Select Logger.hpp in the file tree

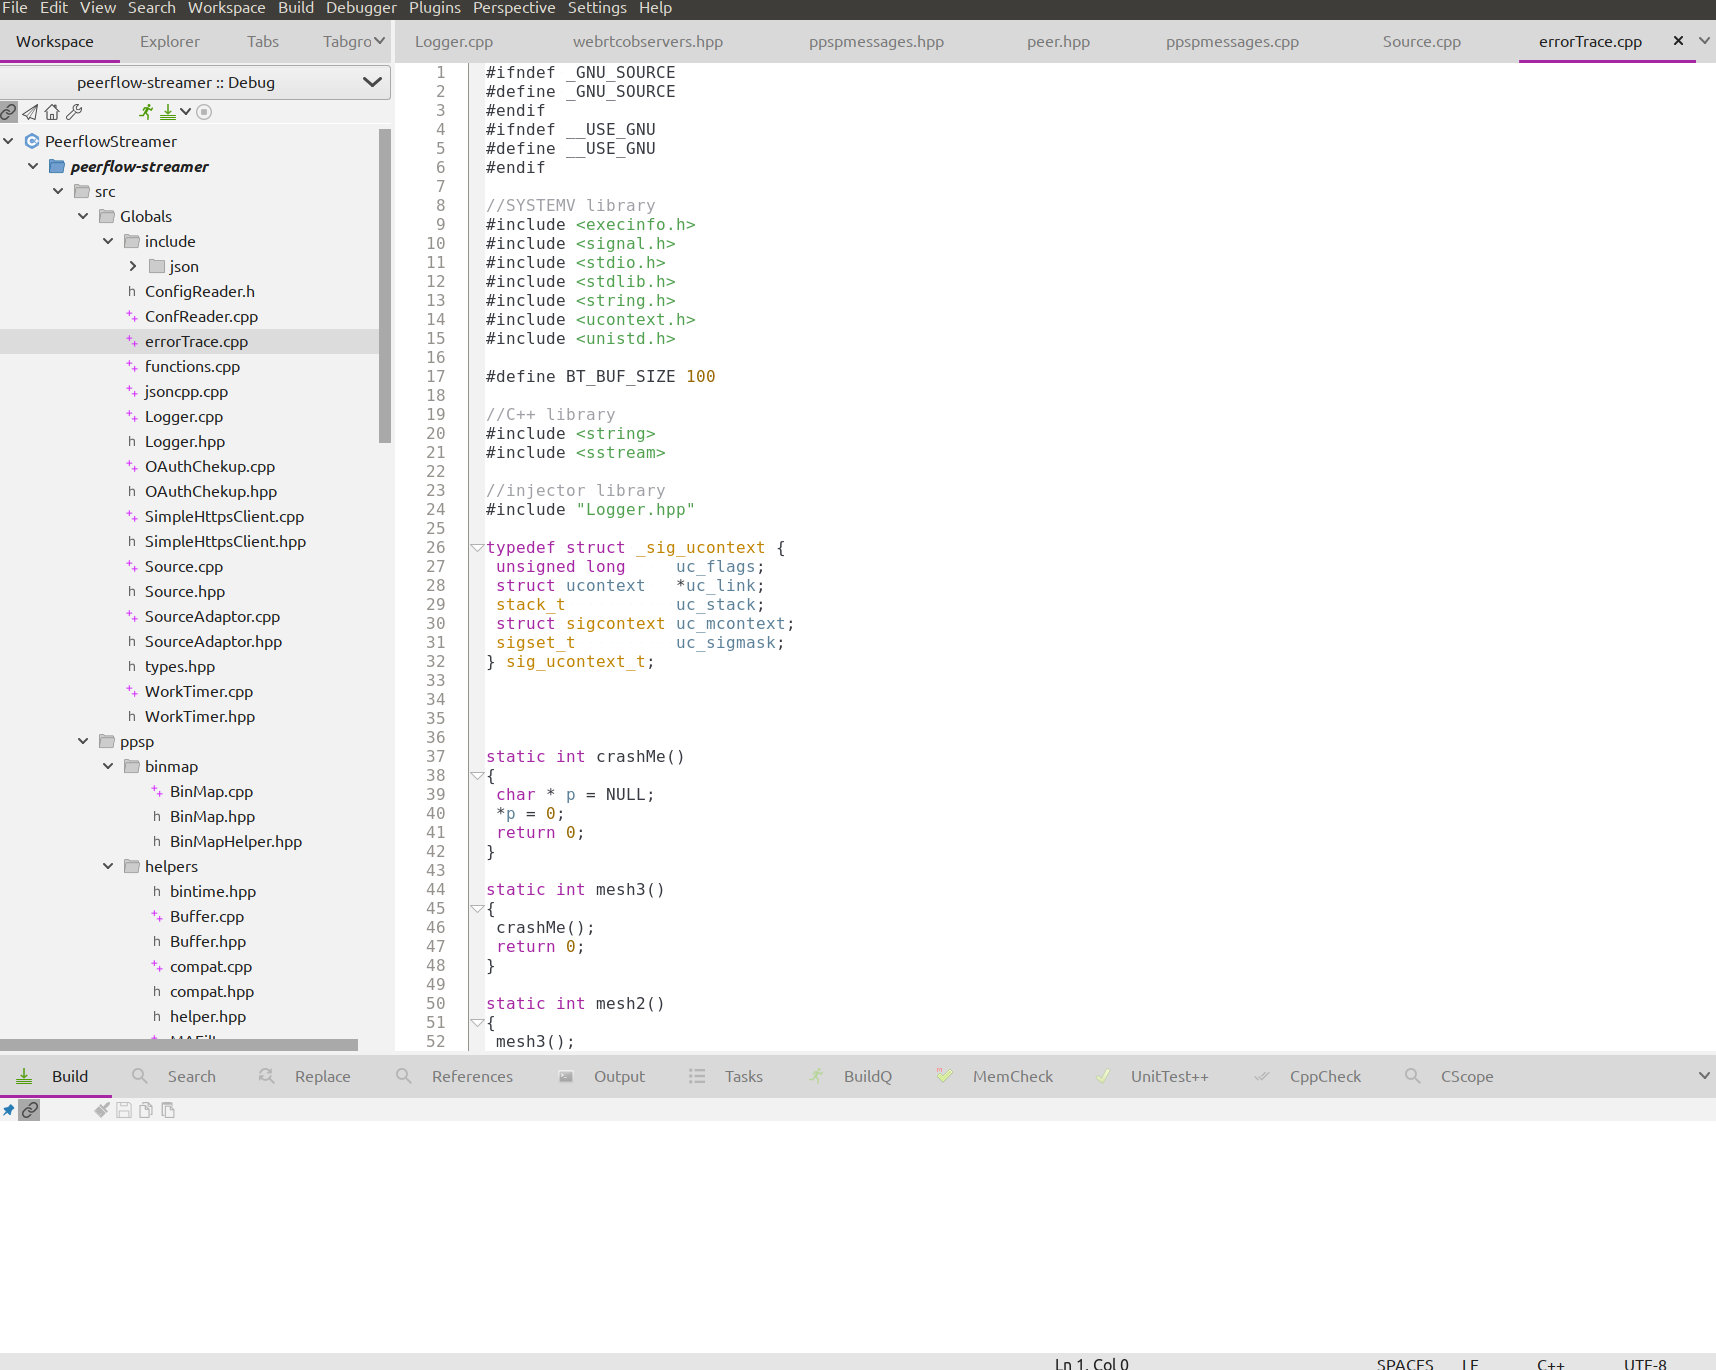pyautogui.click(x=185, y=441)
